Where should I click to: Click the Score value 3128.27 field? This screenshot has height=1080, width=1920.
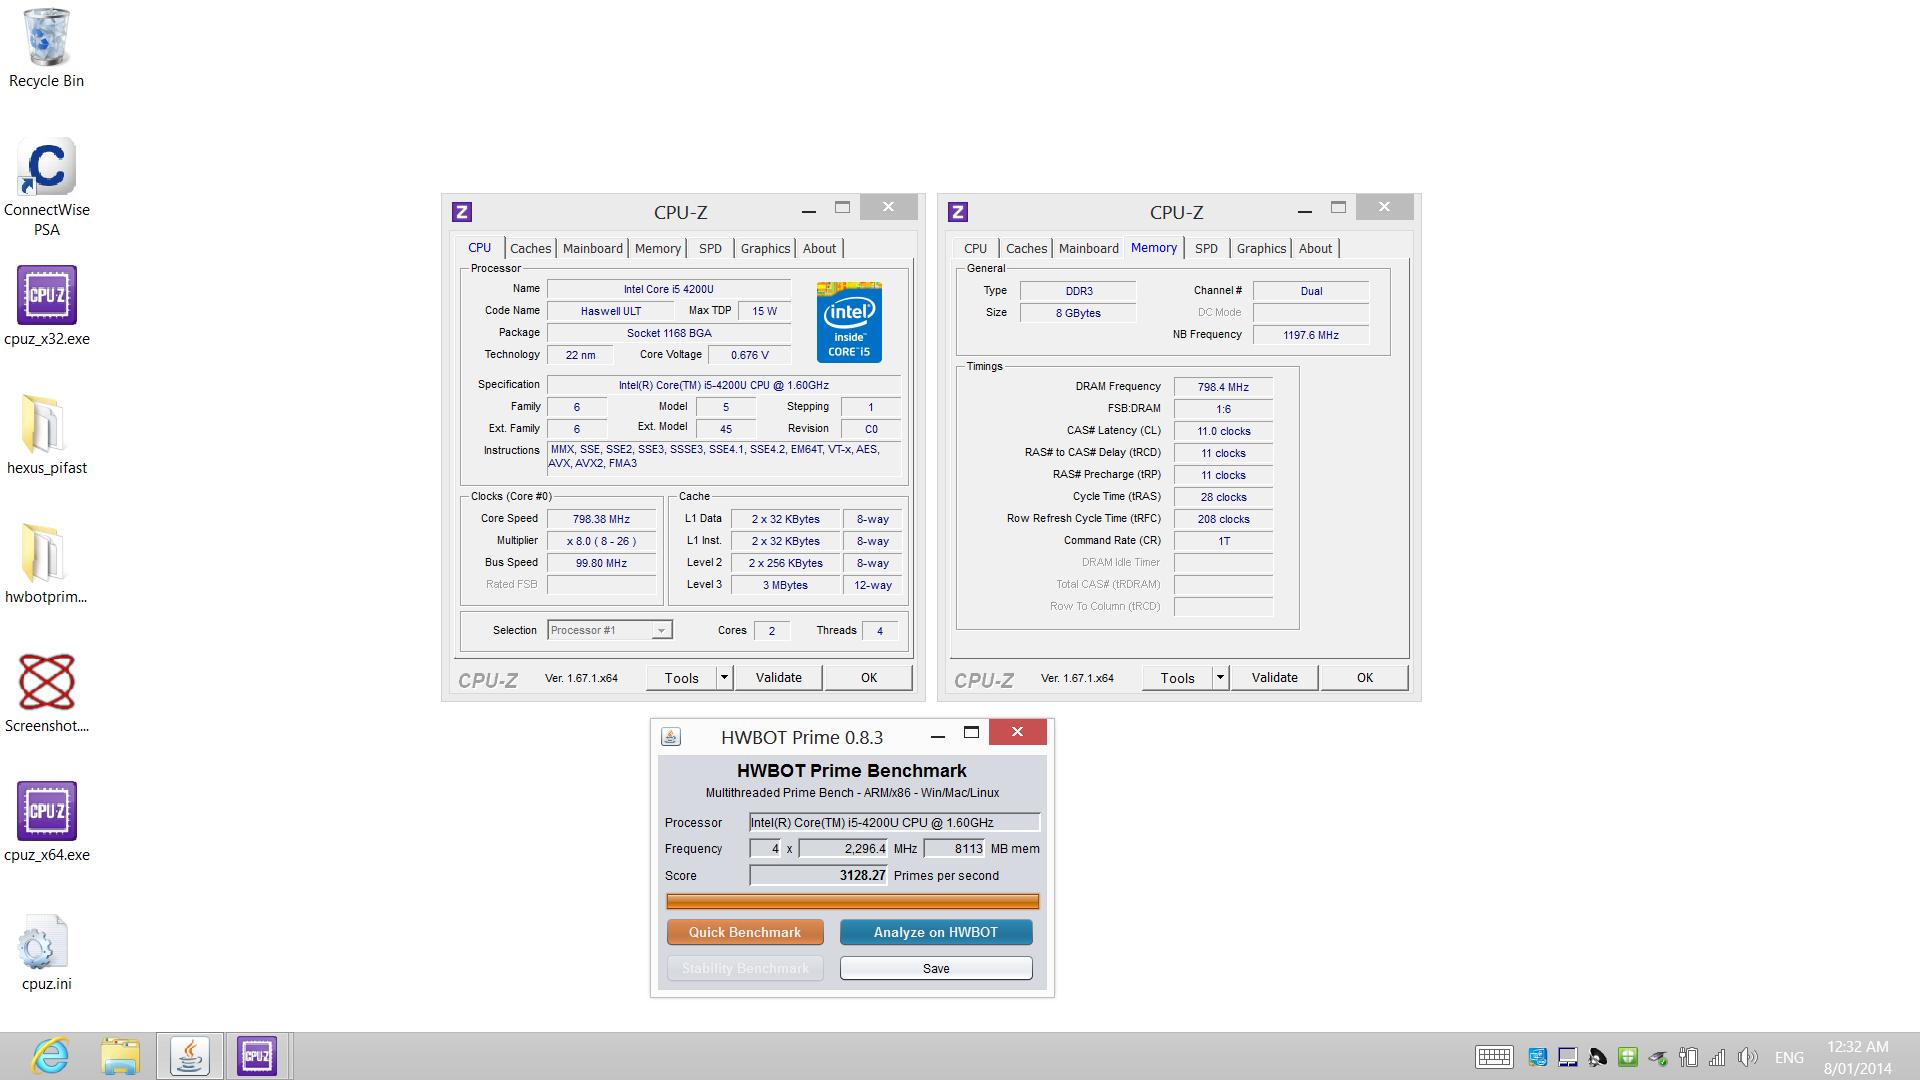point(818,875)
